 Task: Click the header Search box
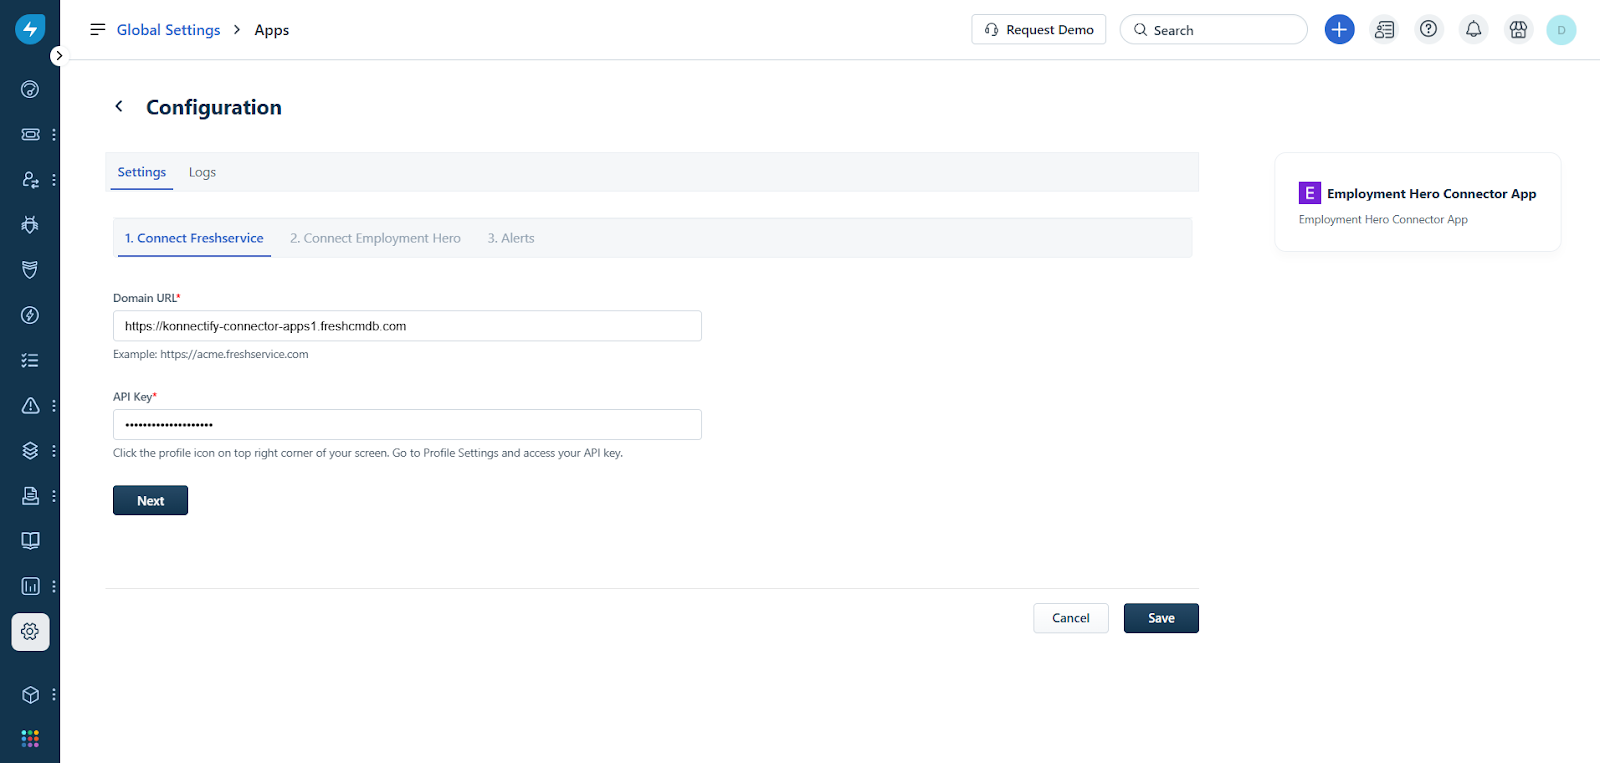coord(1213,30)
